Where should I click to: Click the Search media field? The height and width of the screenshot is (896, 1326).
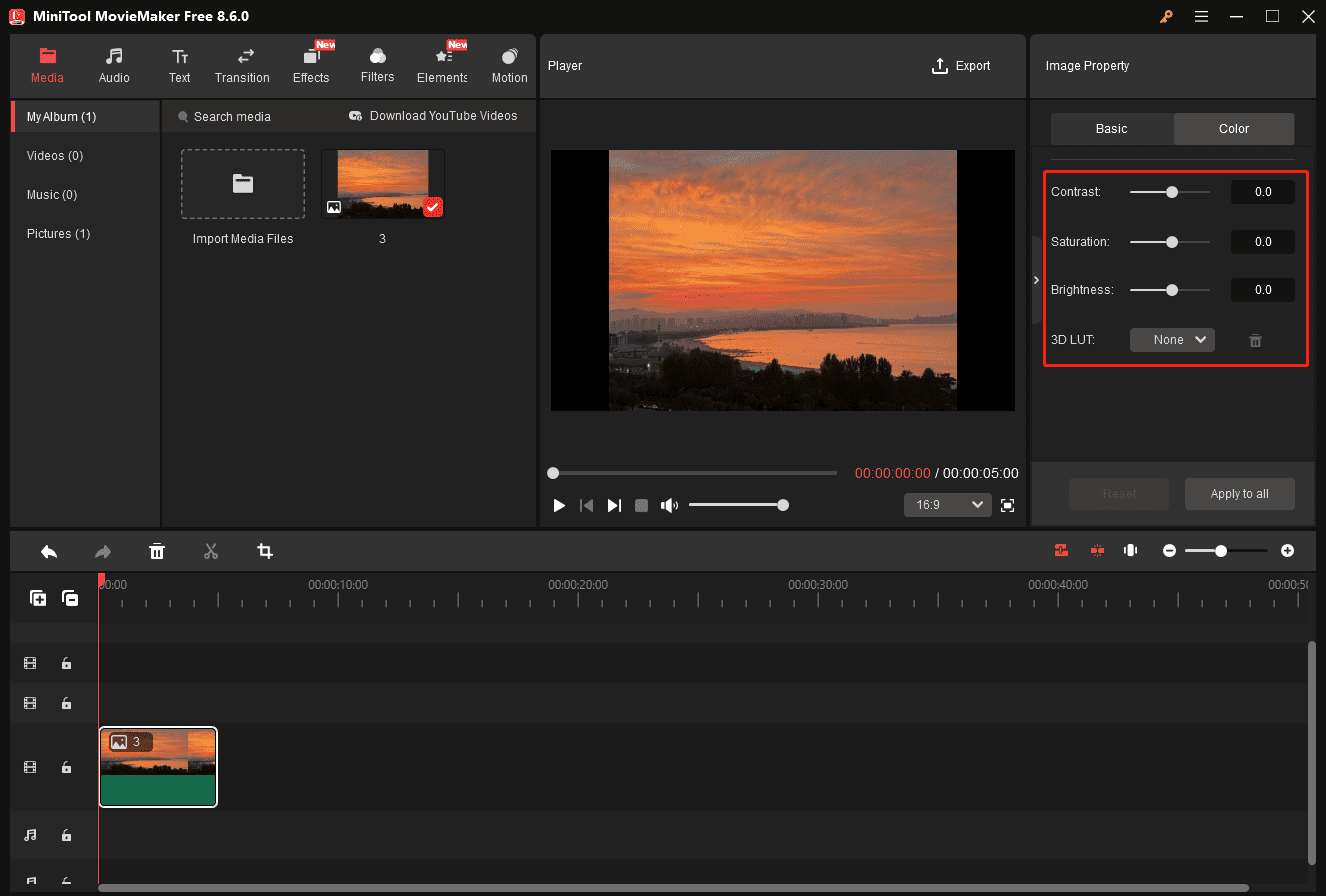pos(232,117)
